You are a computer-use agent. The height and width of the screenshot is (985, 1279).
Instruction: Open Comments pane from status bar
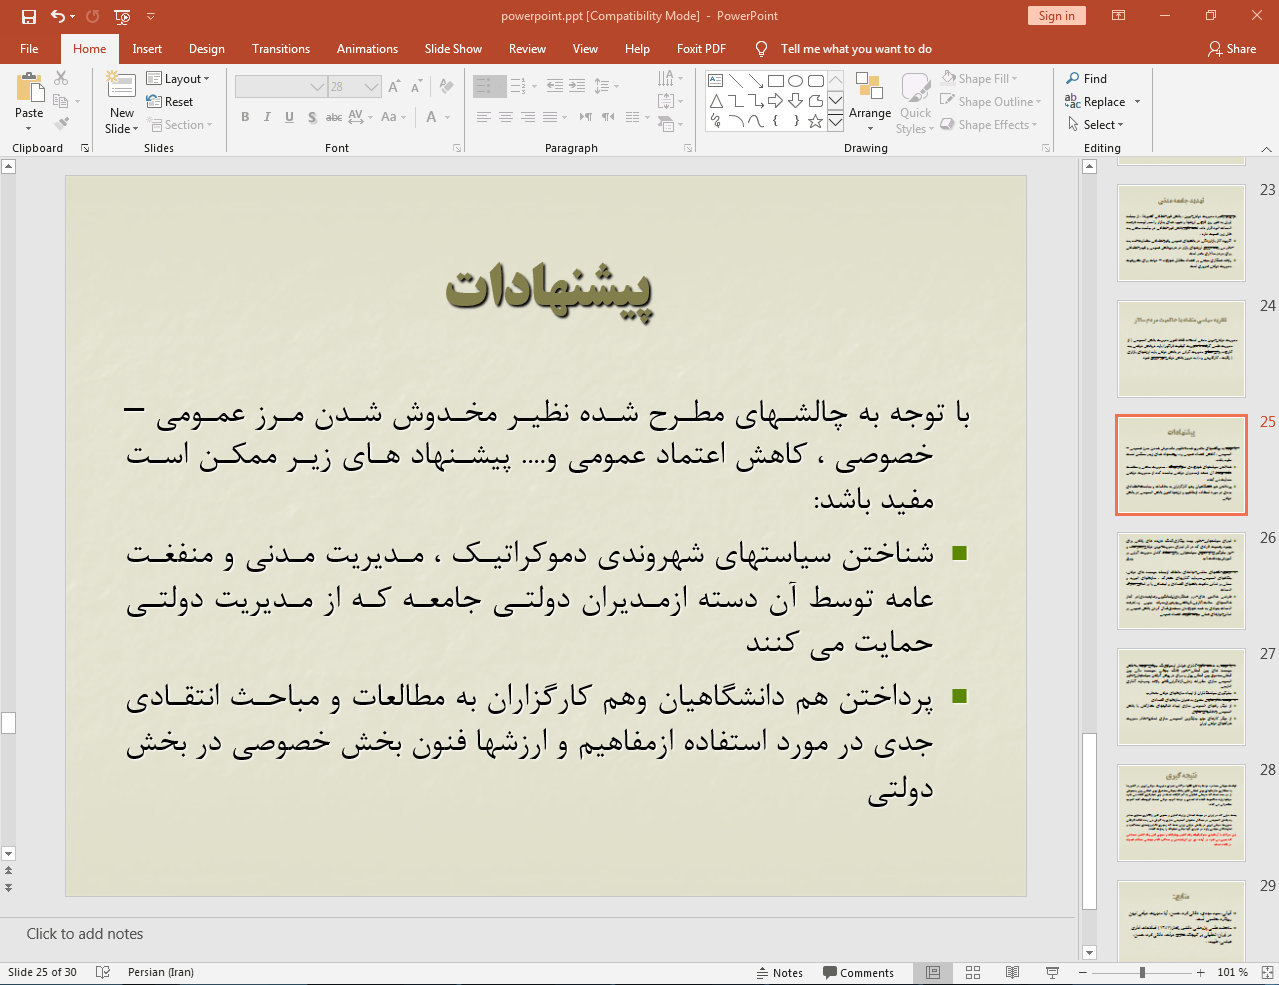click(858, 973)
